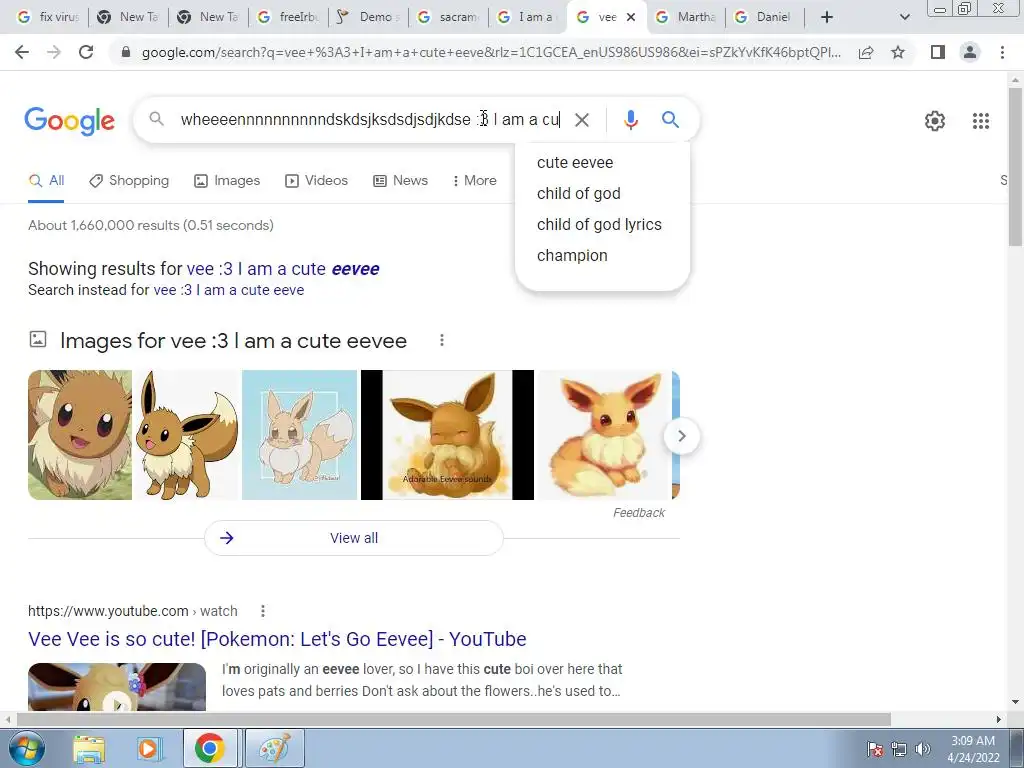Open the first Eevee face image
Viewport: 1024px width, 768px height.
pyautogui.click(x=80, y=435)
